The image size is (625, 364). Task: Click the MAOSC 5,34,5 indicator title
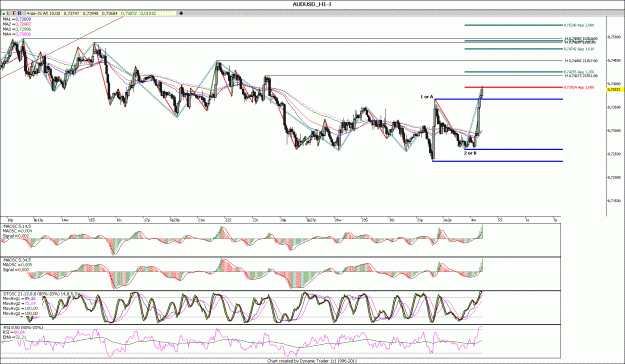point(17,260)
